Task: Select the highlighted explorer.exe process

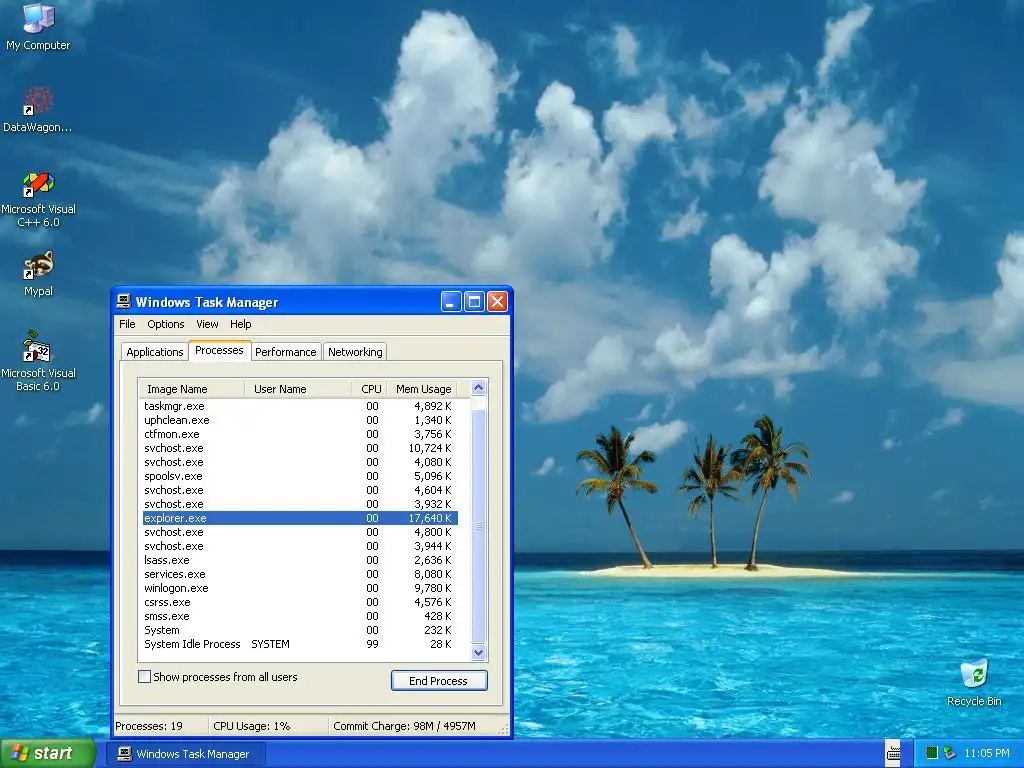Action: click(x=300, y=518)
